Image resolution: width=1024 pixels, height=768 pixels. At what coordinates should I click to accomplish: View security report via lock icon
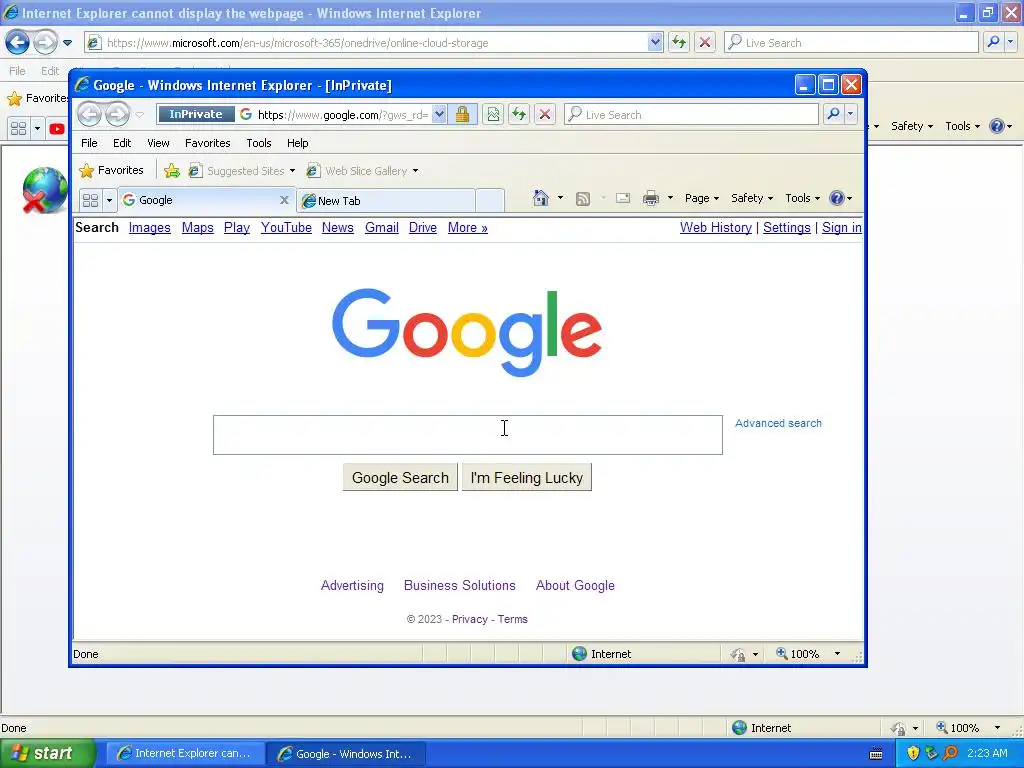462,114
